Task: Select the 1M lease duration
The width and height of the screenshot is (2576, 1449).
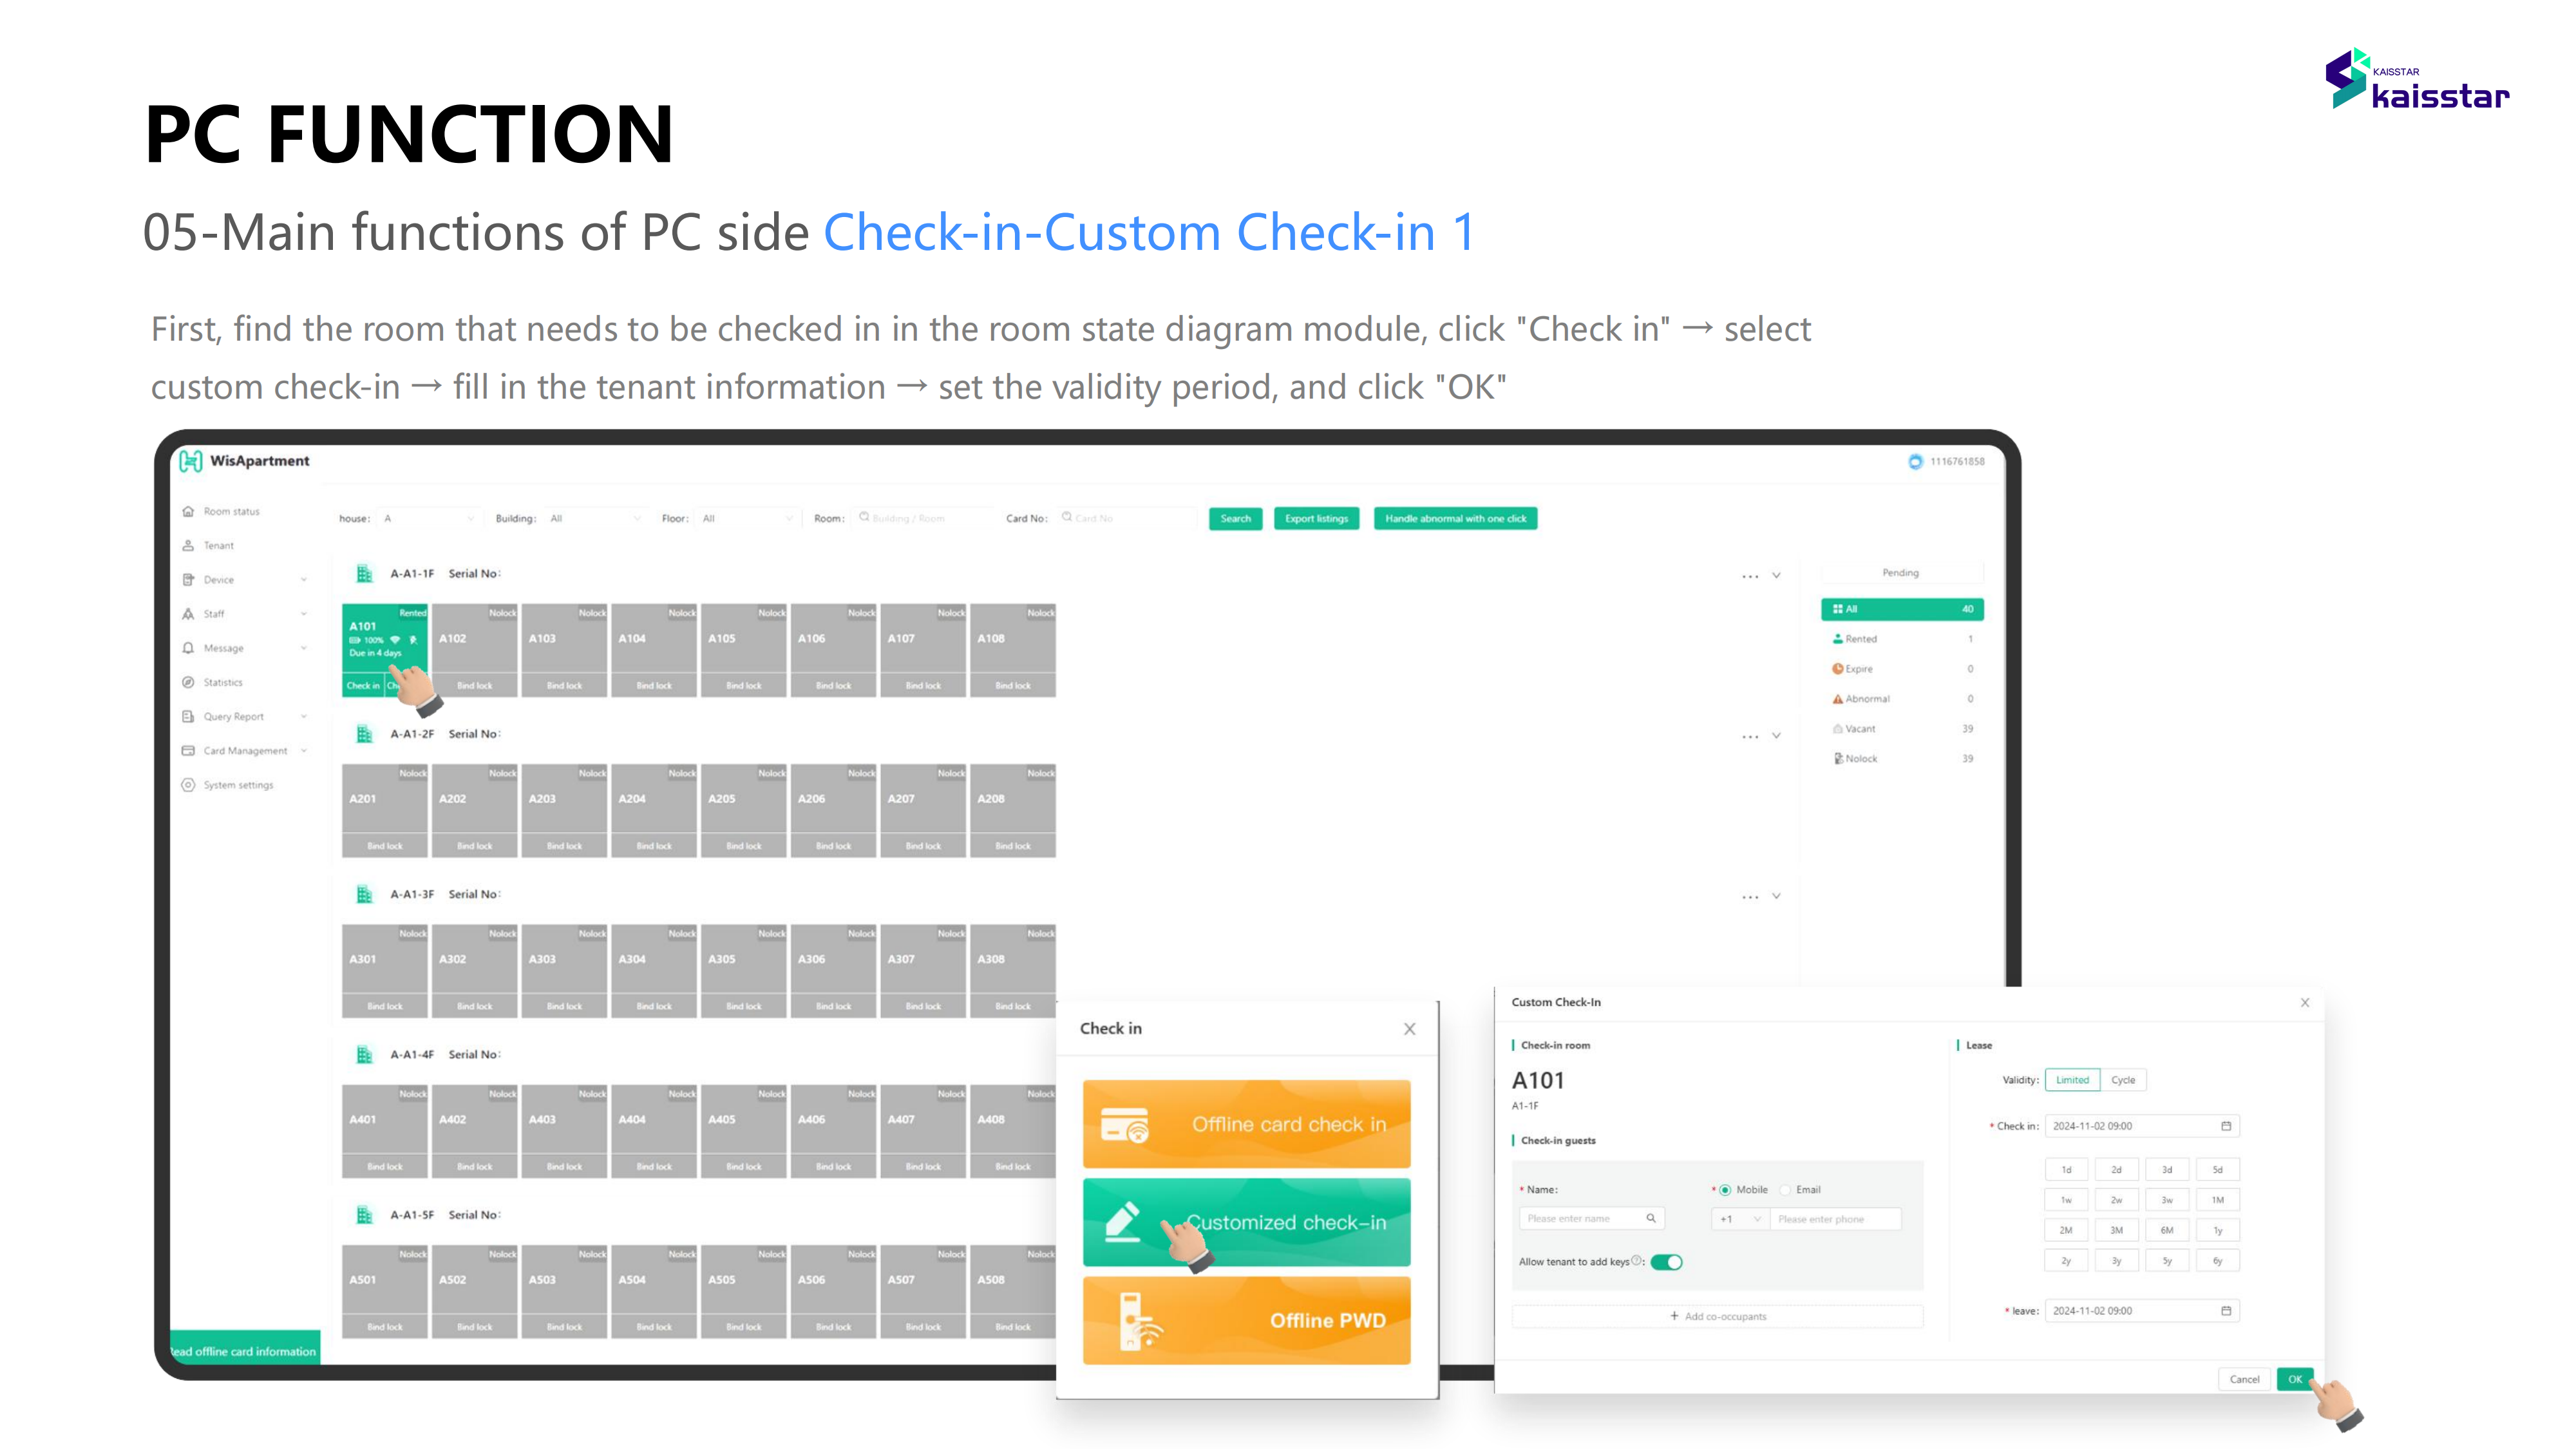Action: click(2217, 1200)
